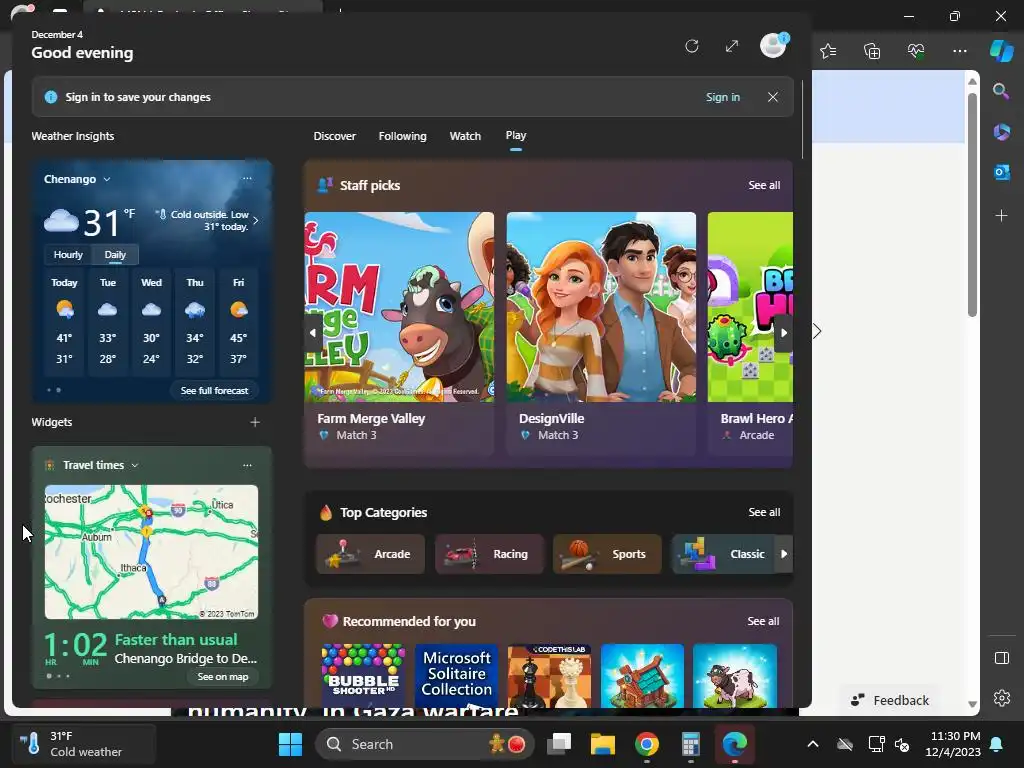Select Tue forecast column
This screenshot has width=1024, height=768.
pos(108,321)
